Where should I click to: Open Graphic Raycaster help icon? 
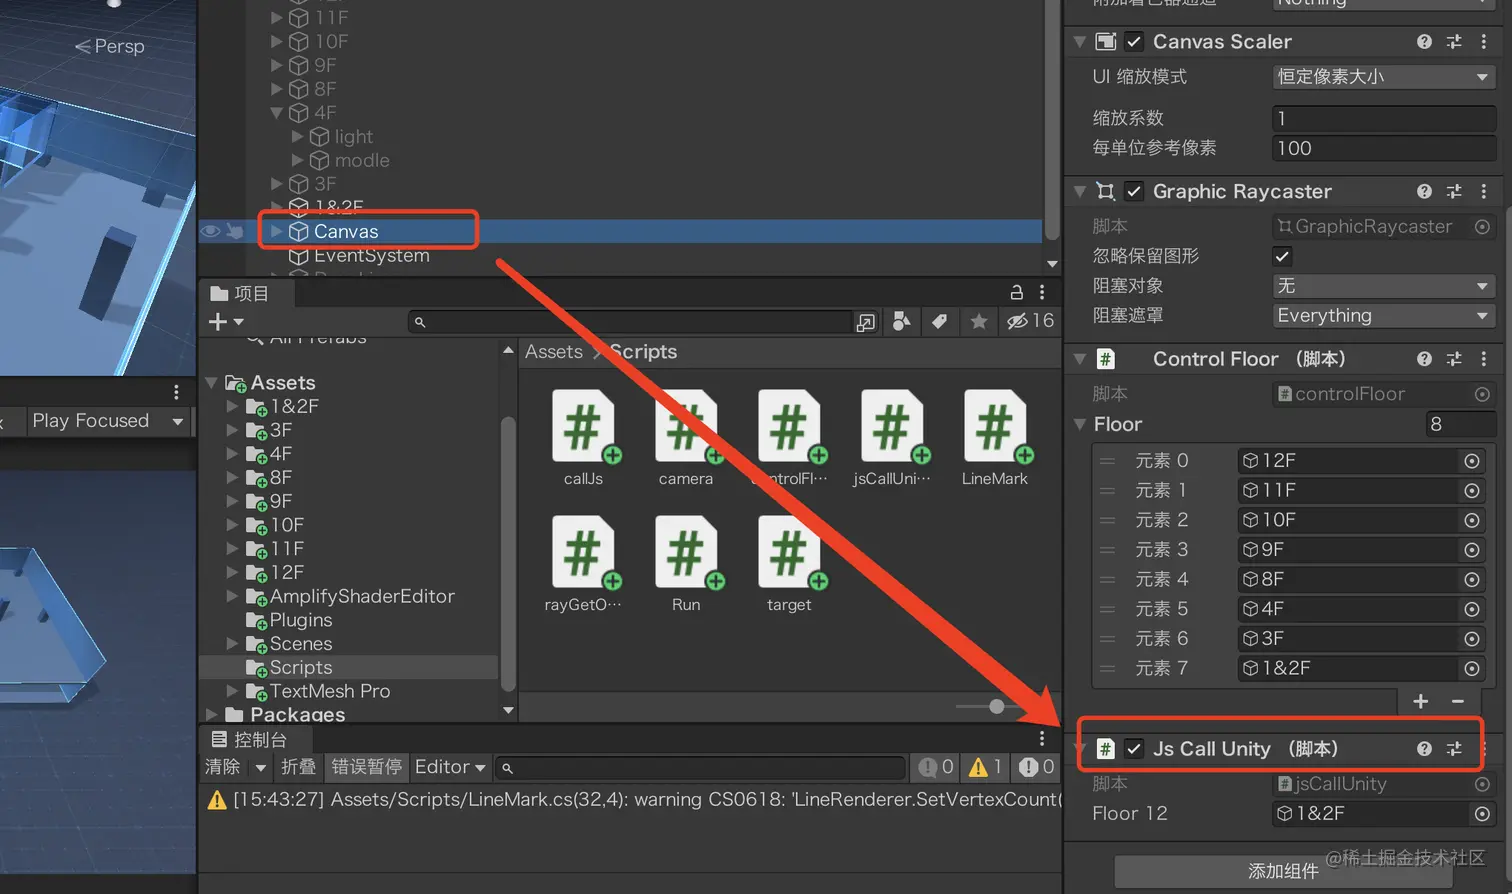point(1424,191)
